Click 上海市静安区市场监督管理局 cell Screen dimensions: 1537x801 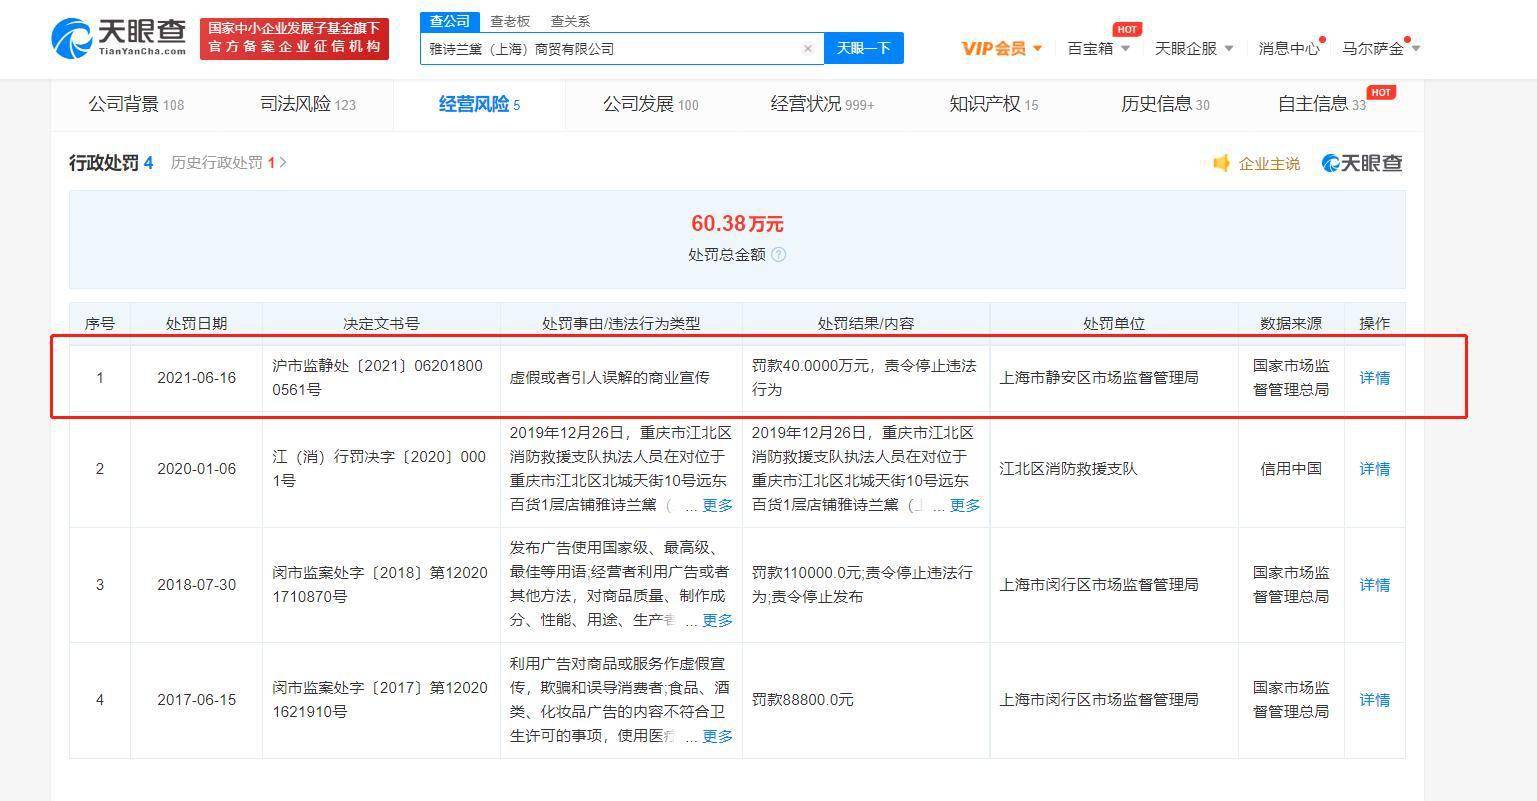[x=1099, y=378]
